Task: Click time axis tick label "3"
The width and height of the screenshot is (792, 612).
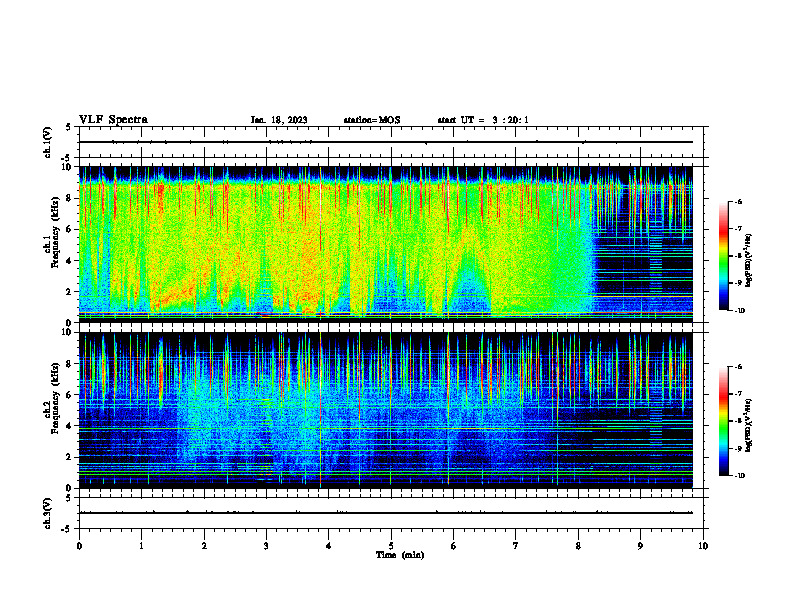Action: (x=266, y=546)
